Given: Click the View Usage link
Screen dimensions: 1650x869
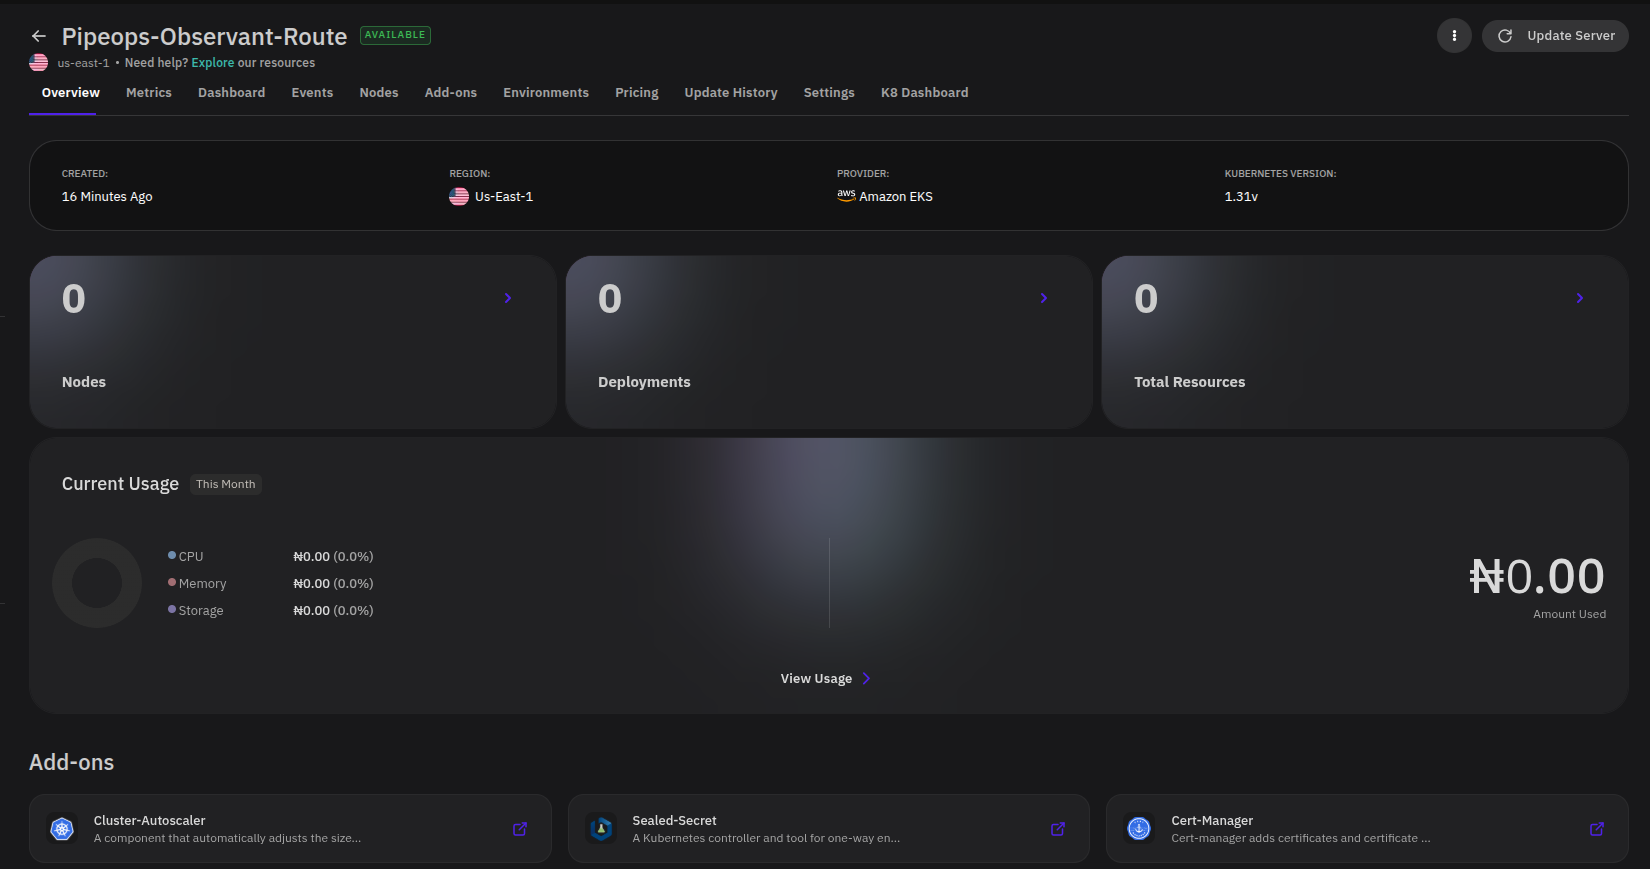Looking at the screenshot, I should pos(816,678).
